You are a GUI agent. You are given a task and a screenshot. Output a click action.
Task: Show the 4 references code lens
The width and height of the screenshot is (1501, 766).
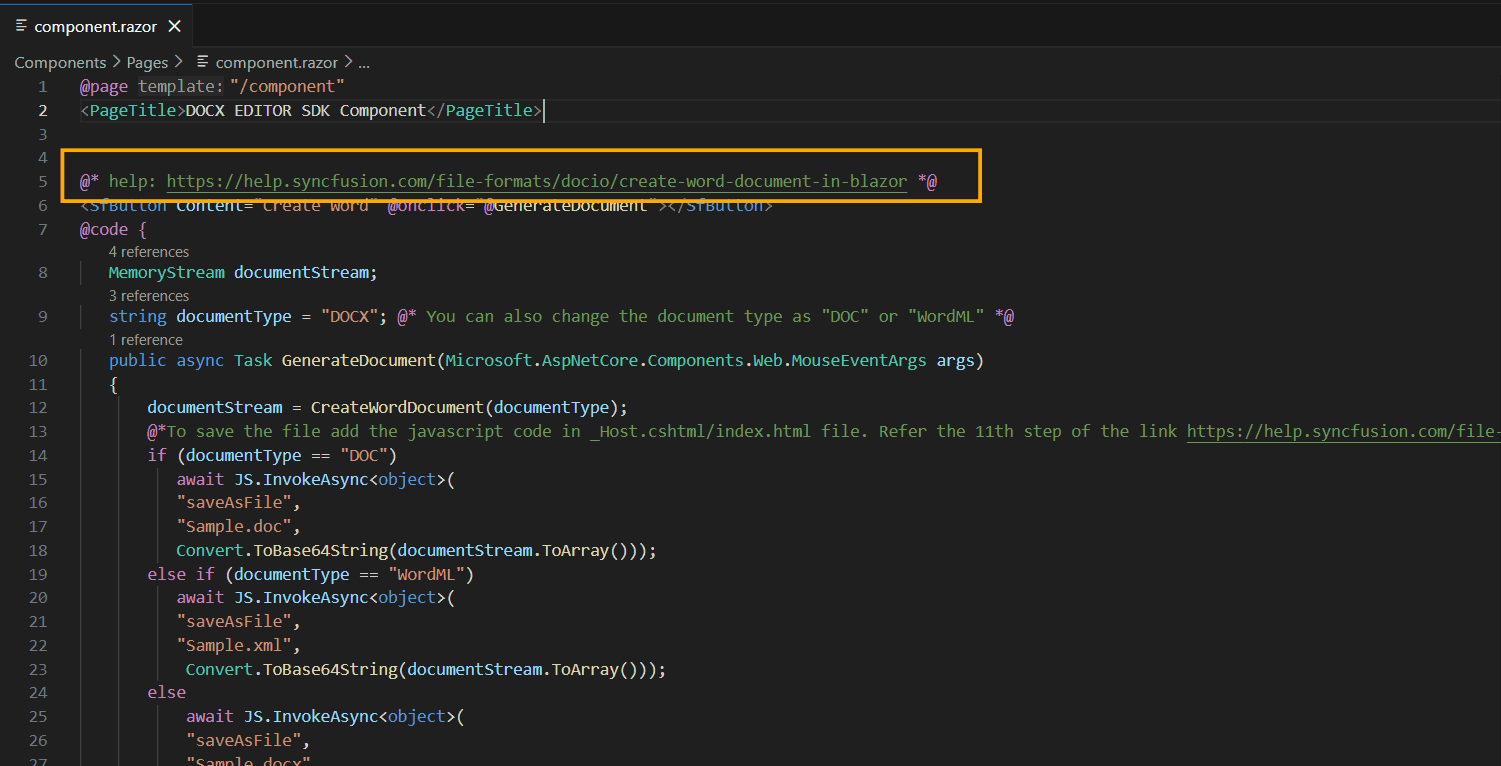(x=149, y=252)
